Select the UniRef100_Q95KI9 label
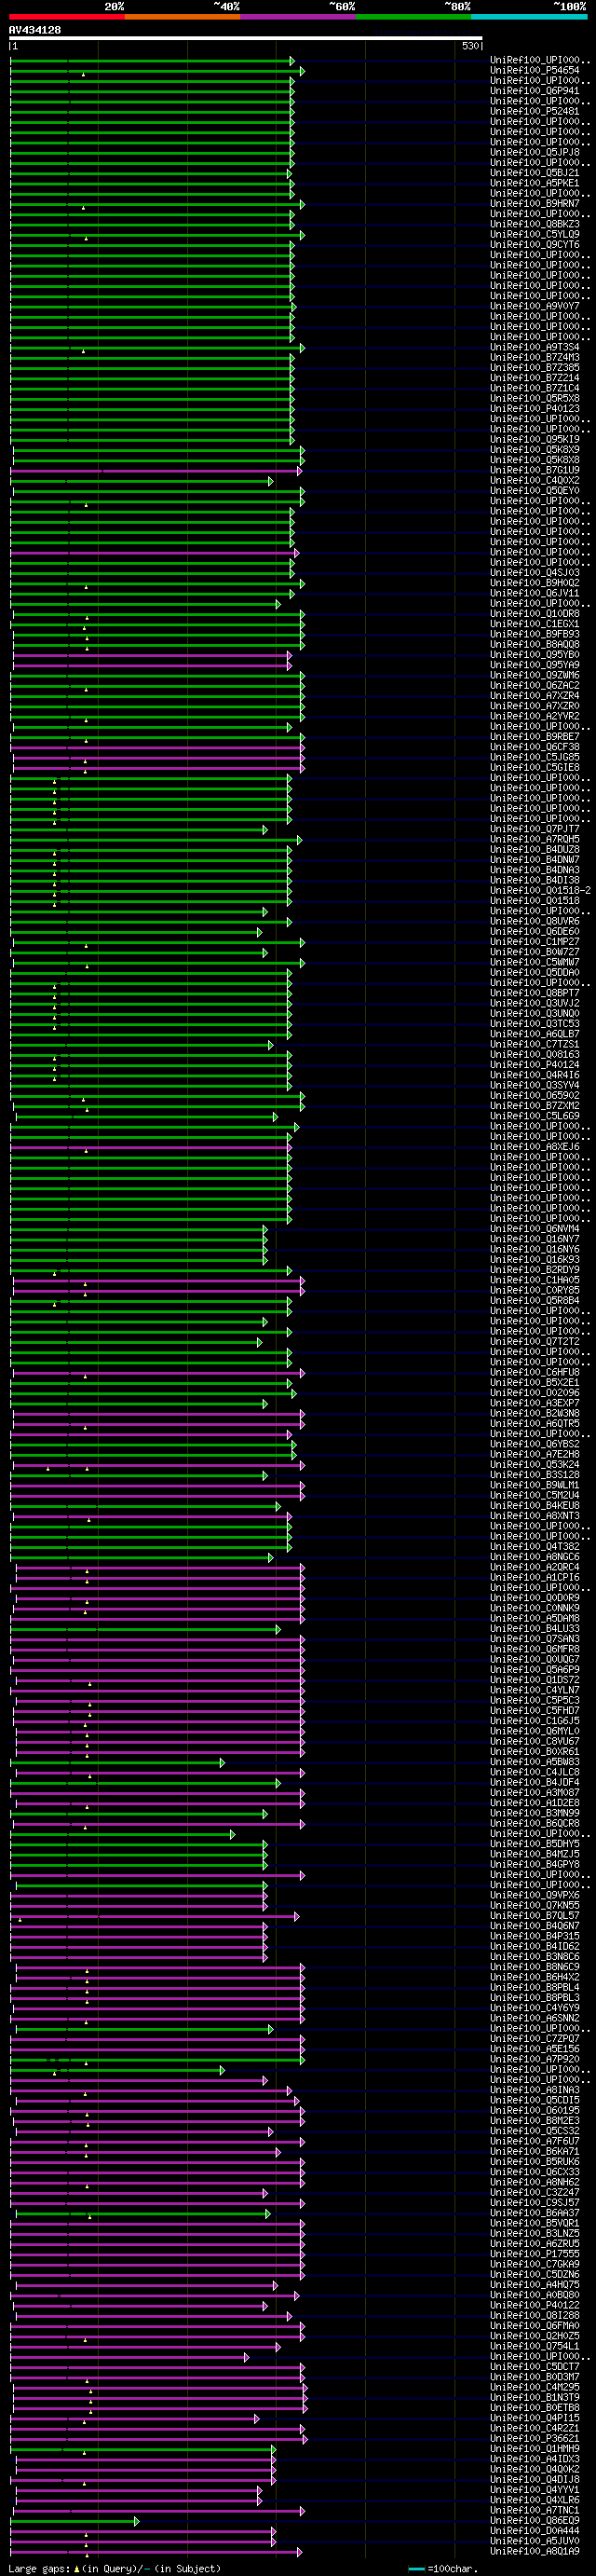Screen dimensions: 596x2576 click(x=535, y=440)
